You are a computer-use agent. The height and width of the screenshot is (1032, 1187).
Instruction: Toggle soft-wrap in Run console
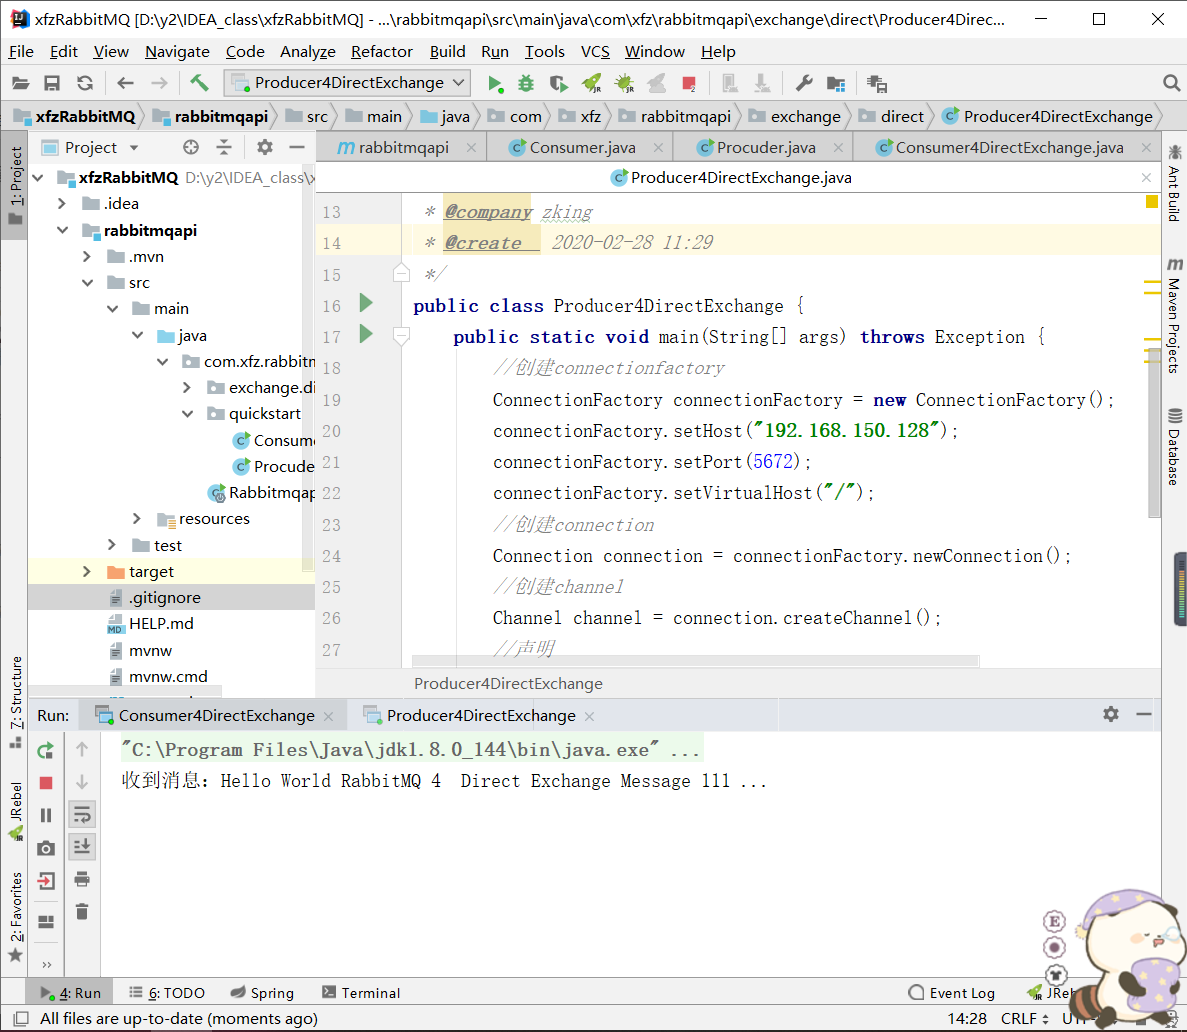(x=82, y=815)
